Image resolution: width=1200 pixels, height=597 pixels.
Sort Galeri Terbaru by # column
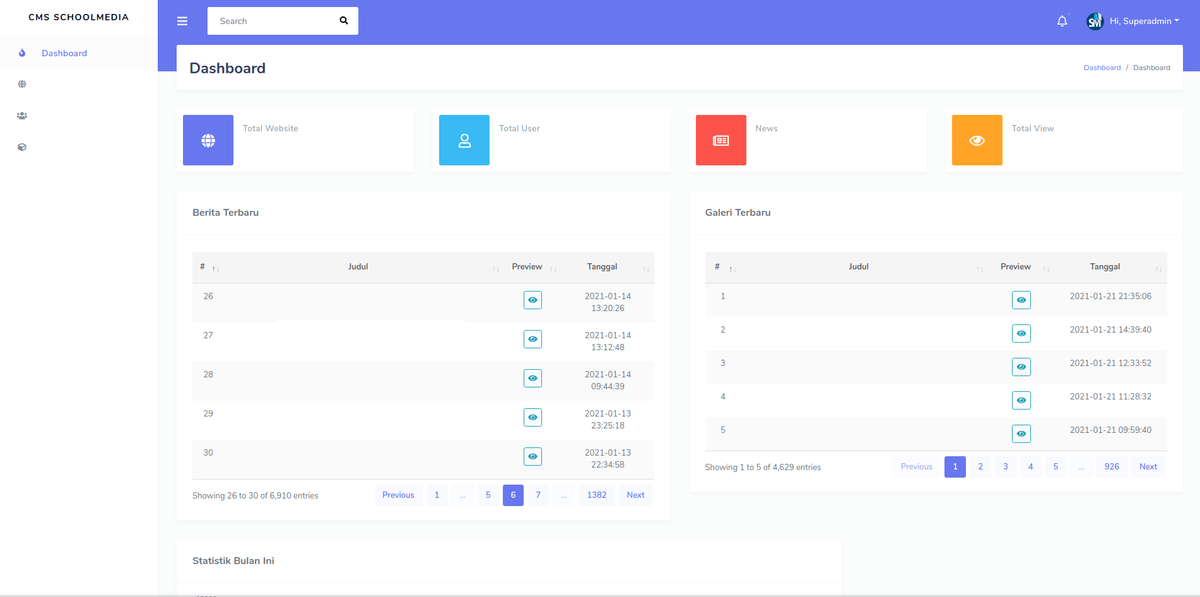click(725, 267)
